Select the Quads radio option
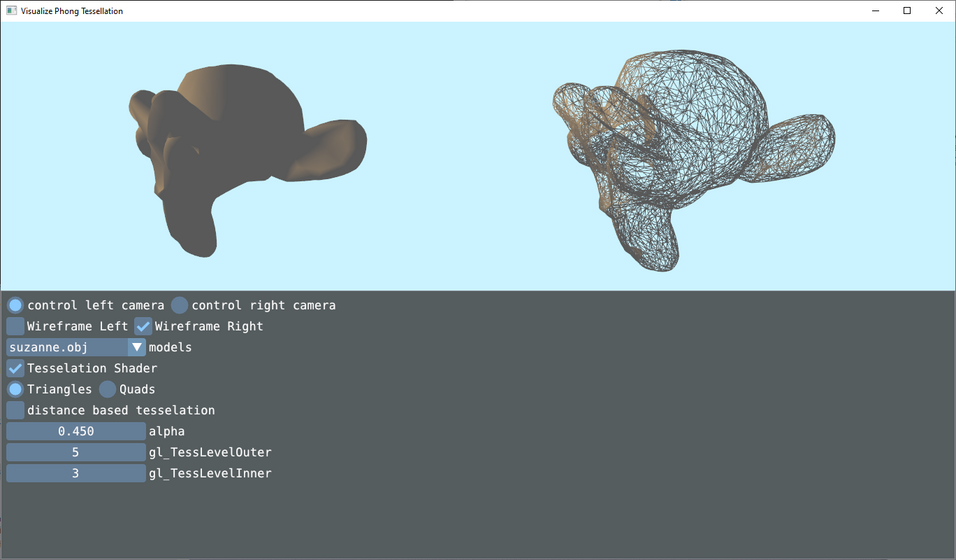This screenshot has height=560, width=956. 108,389
